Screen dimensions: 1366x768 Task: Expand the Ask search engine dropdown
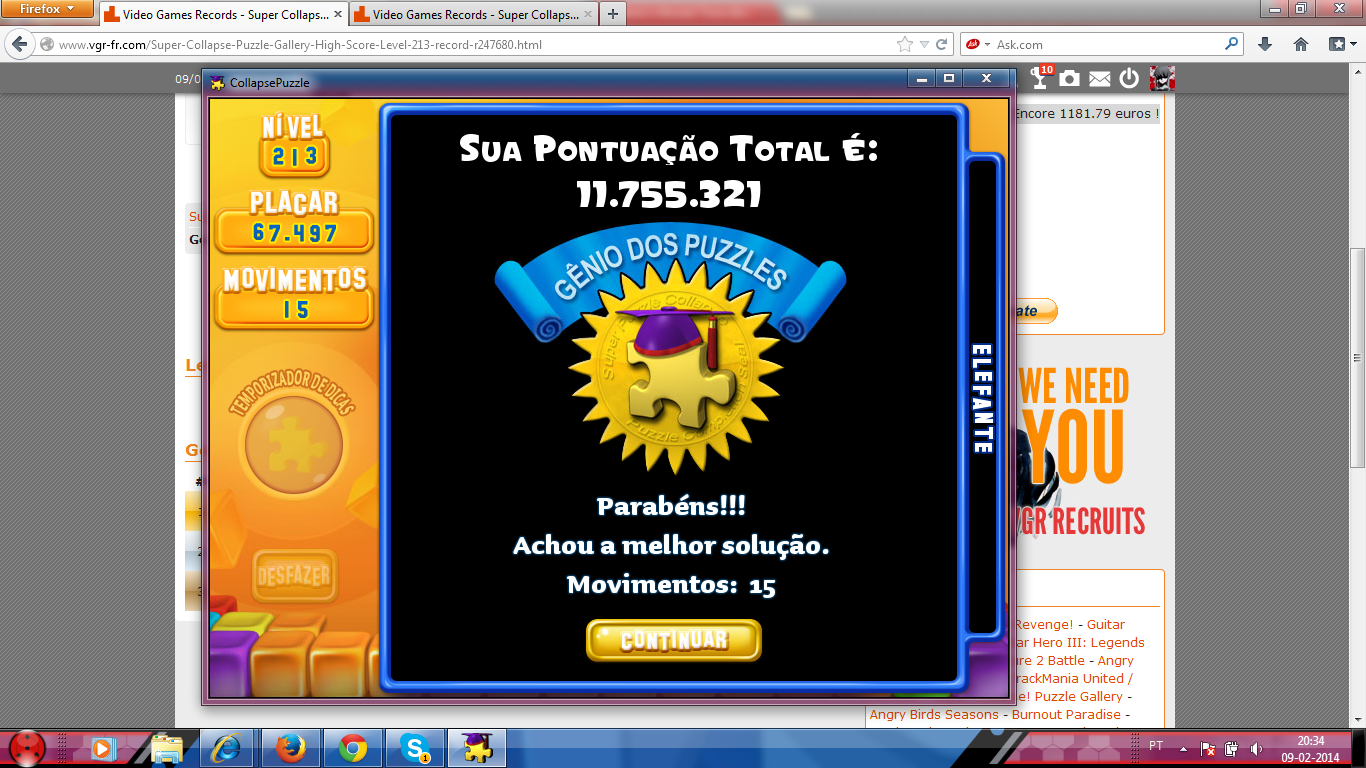tap(987, 45)
